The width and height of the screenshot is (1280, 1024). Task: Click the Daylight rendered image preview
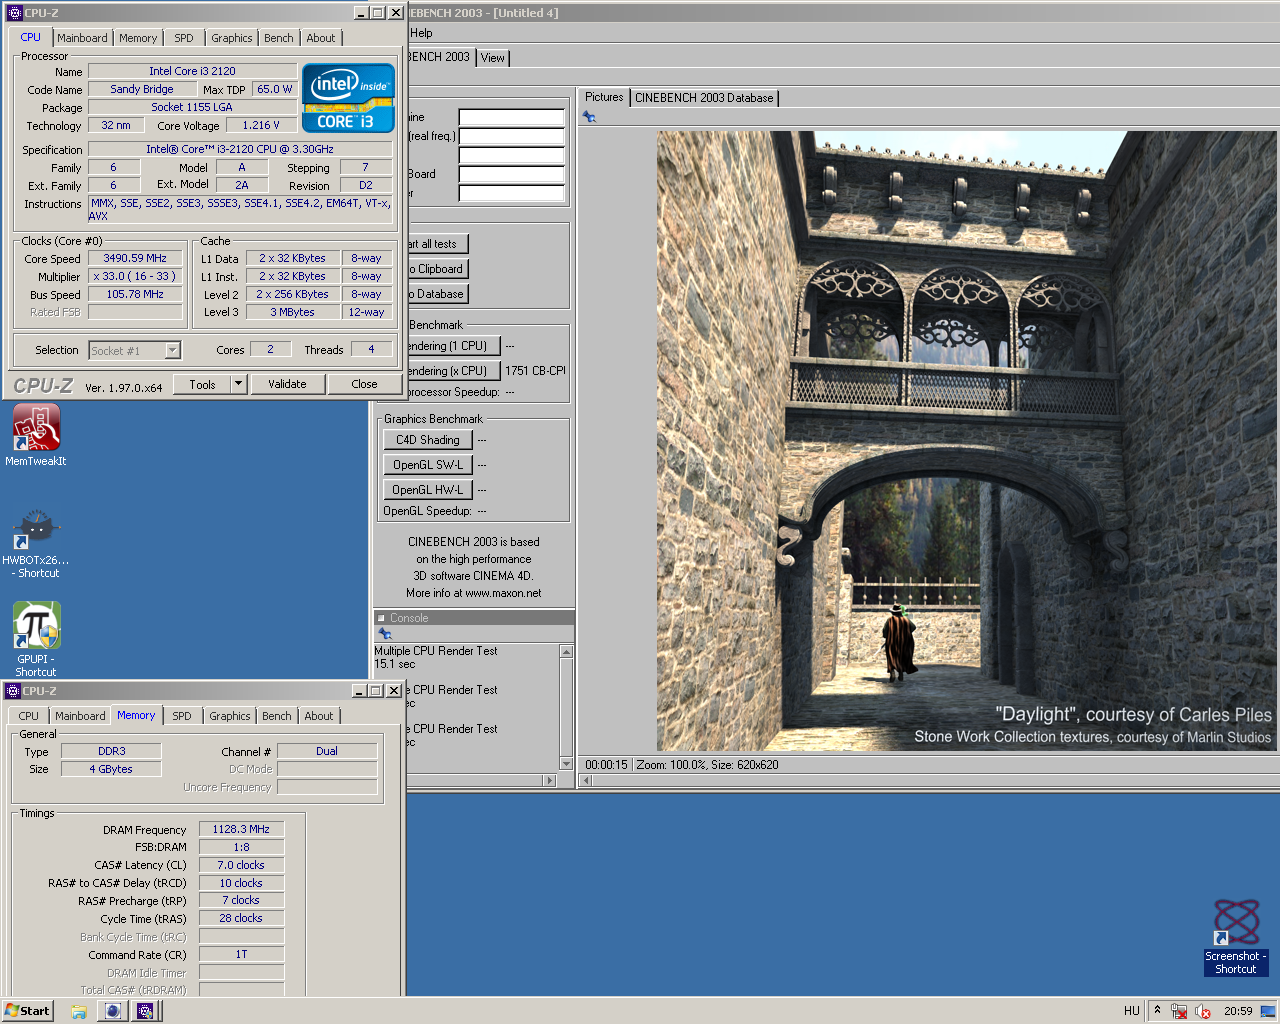coord(966,441)
